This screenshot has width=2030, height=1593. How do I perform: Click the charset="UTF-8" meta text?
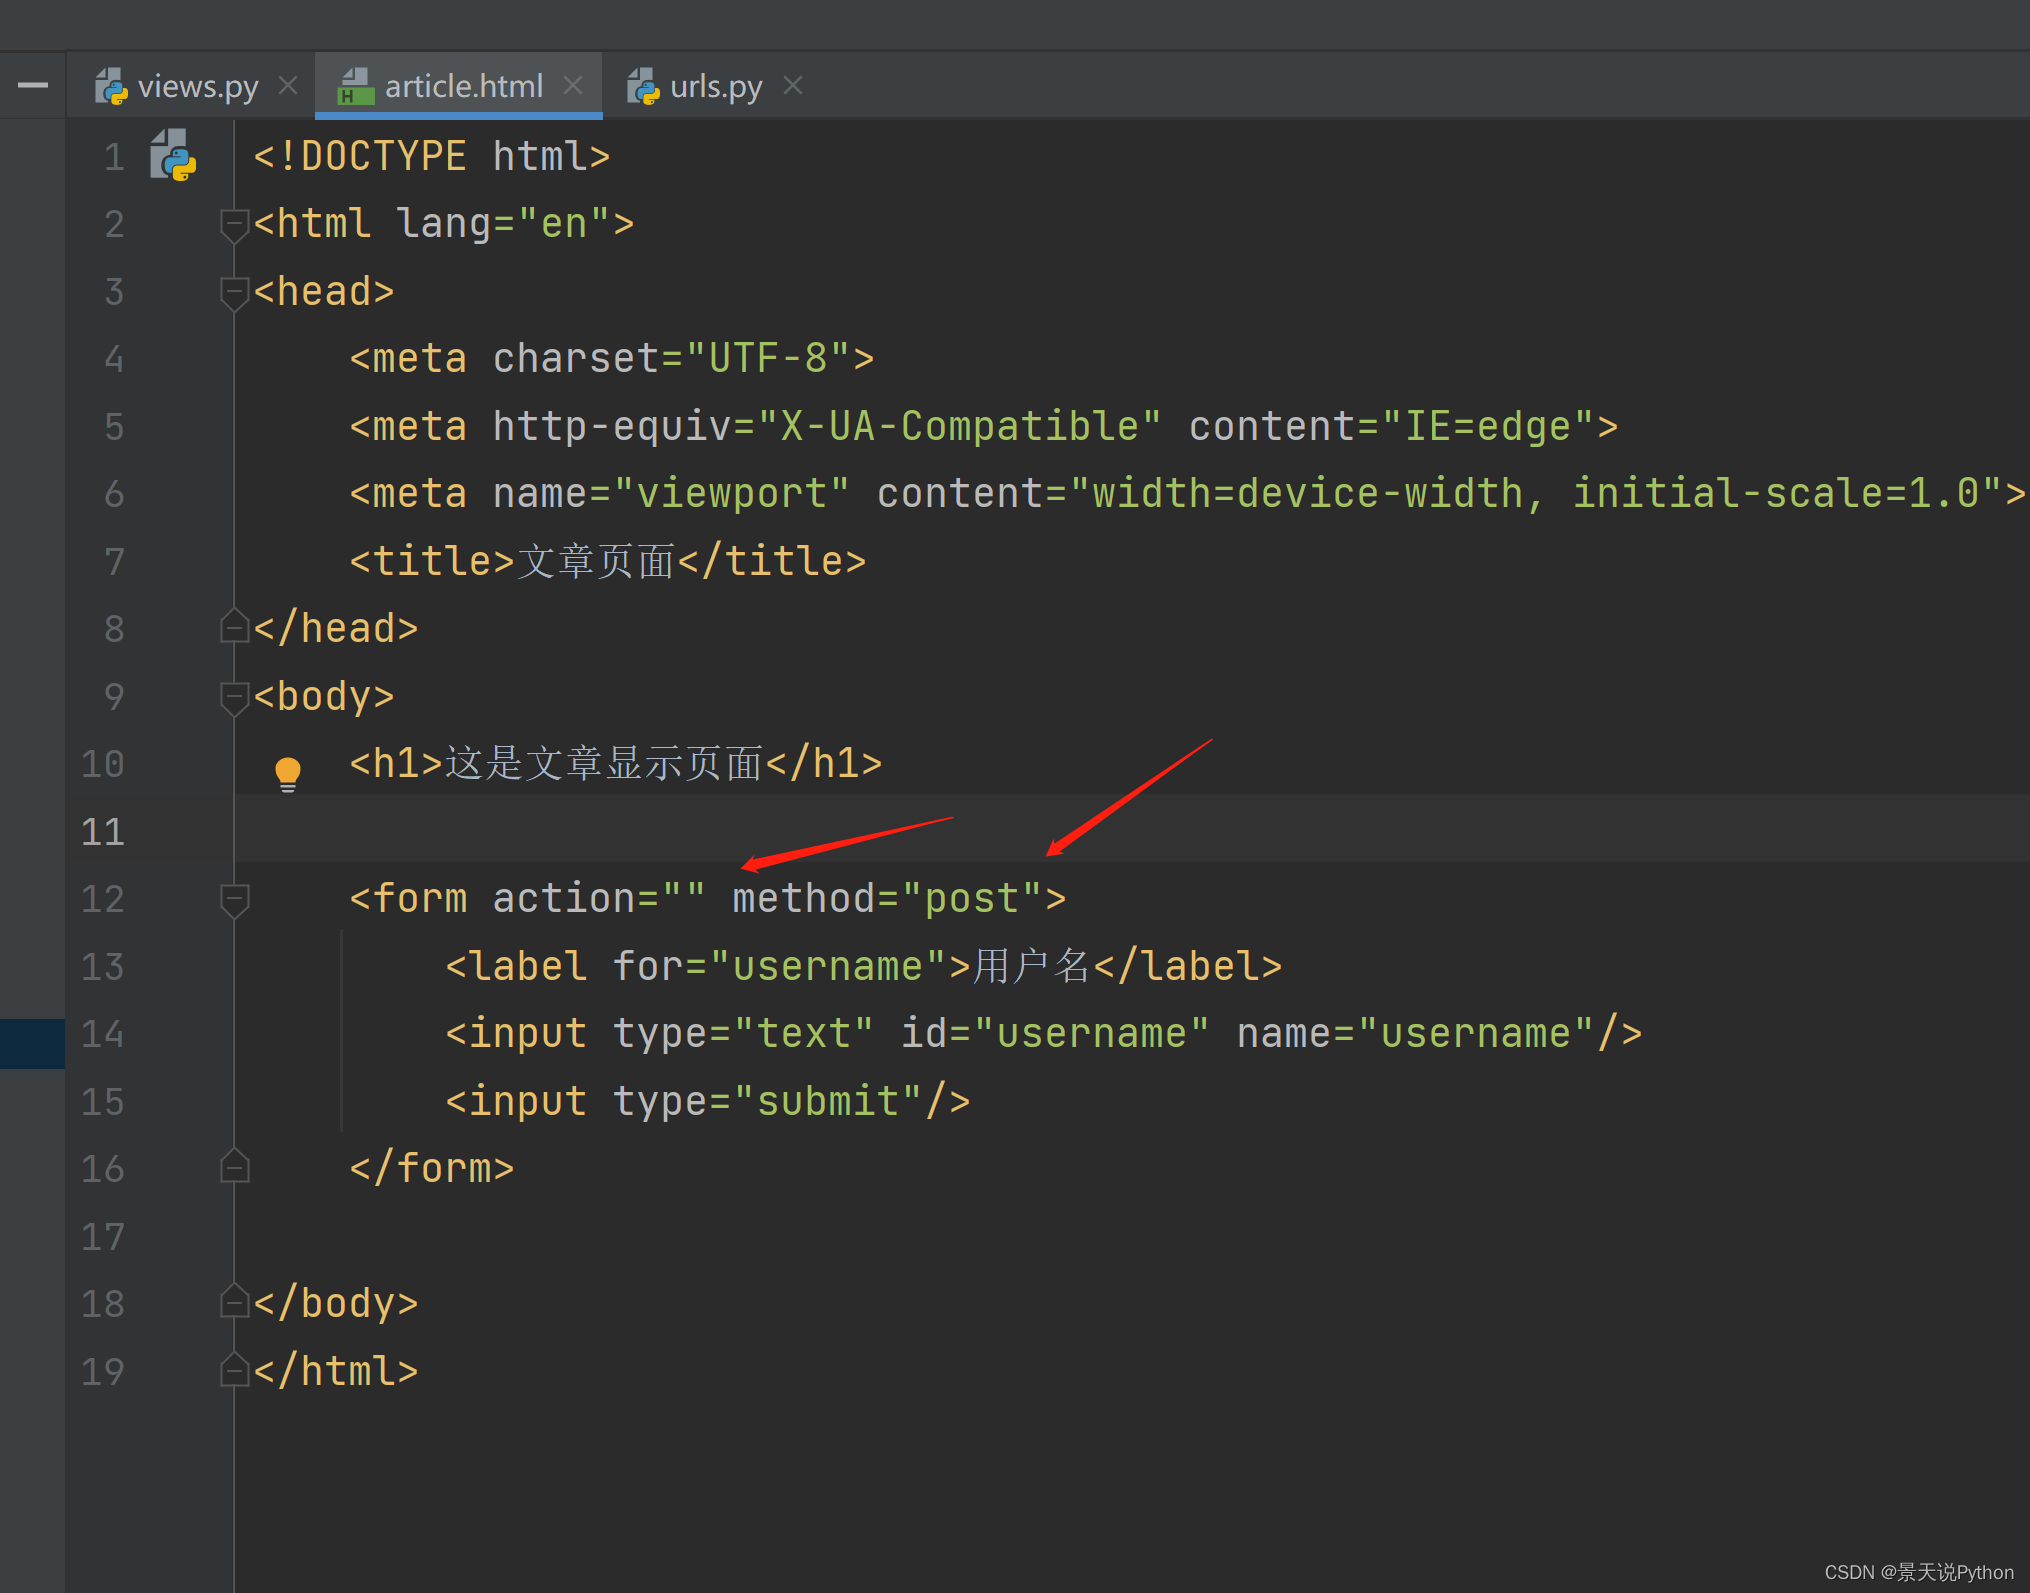[671, 358]
